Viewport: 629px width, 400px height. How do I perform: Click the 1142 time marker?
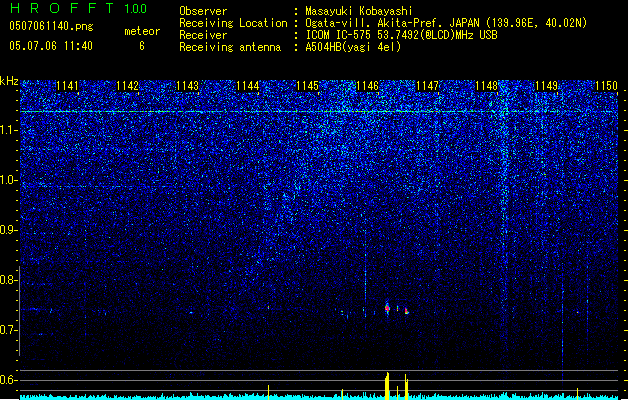click(127, 86)
